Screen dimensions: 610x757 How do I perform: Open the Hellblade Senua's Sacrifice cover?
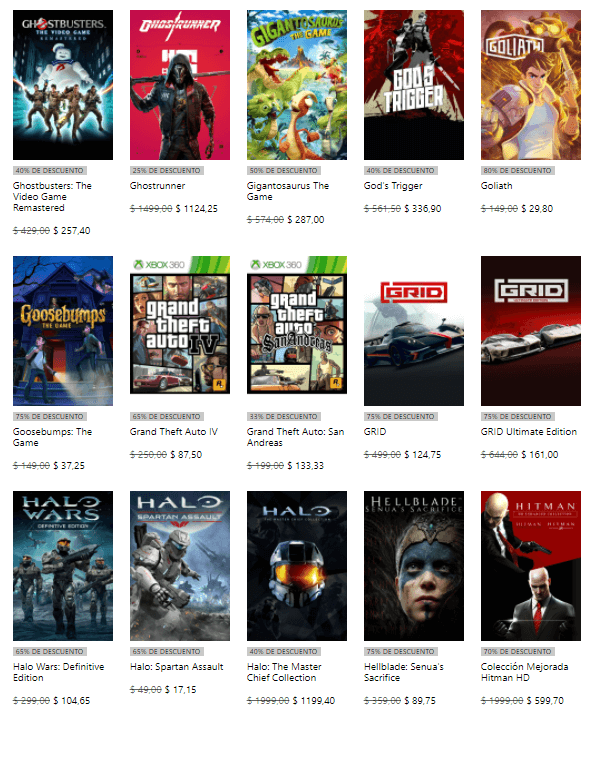(414, 566)
